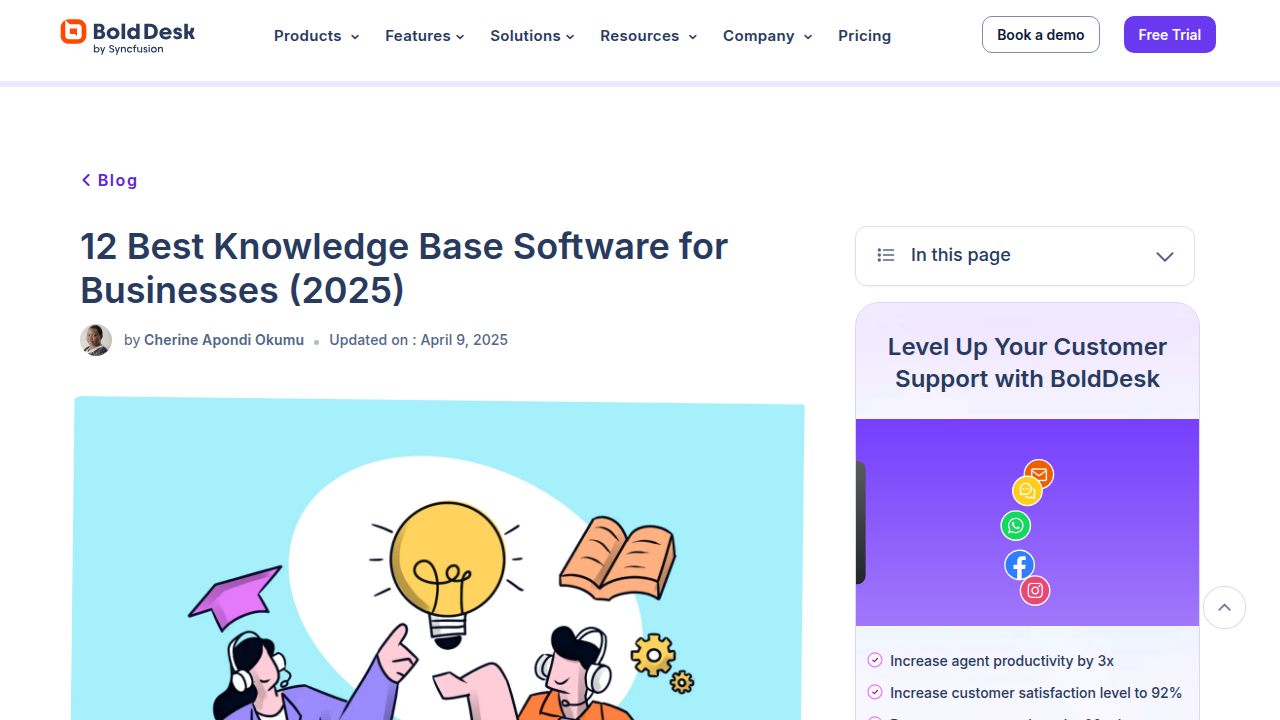Click the Increase agent productivity by 3x item
Image resolution: width=1280 pixels, height=720 pixels.
tap(1002, 661)
